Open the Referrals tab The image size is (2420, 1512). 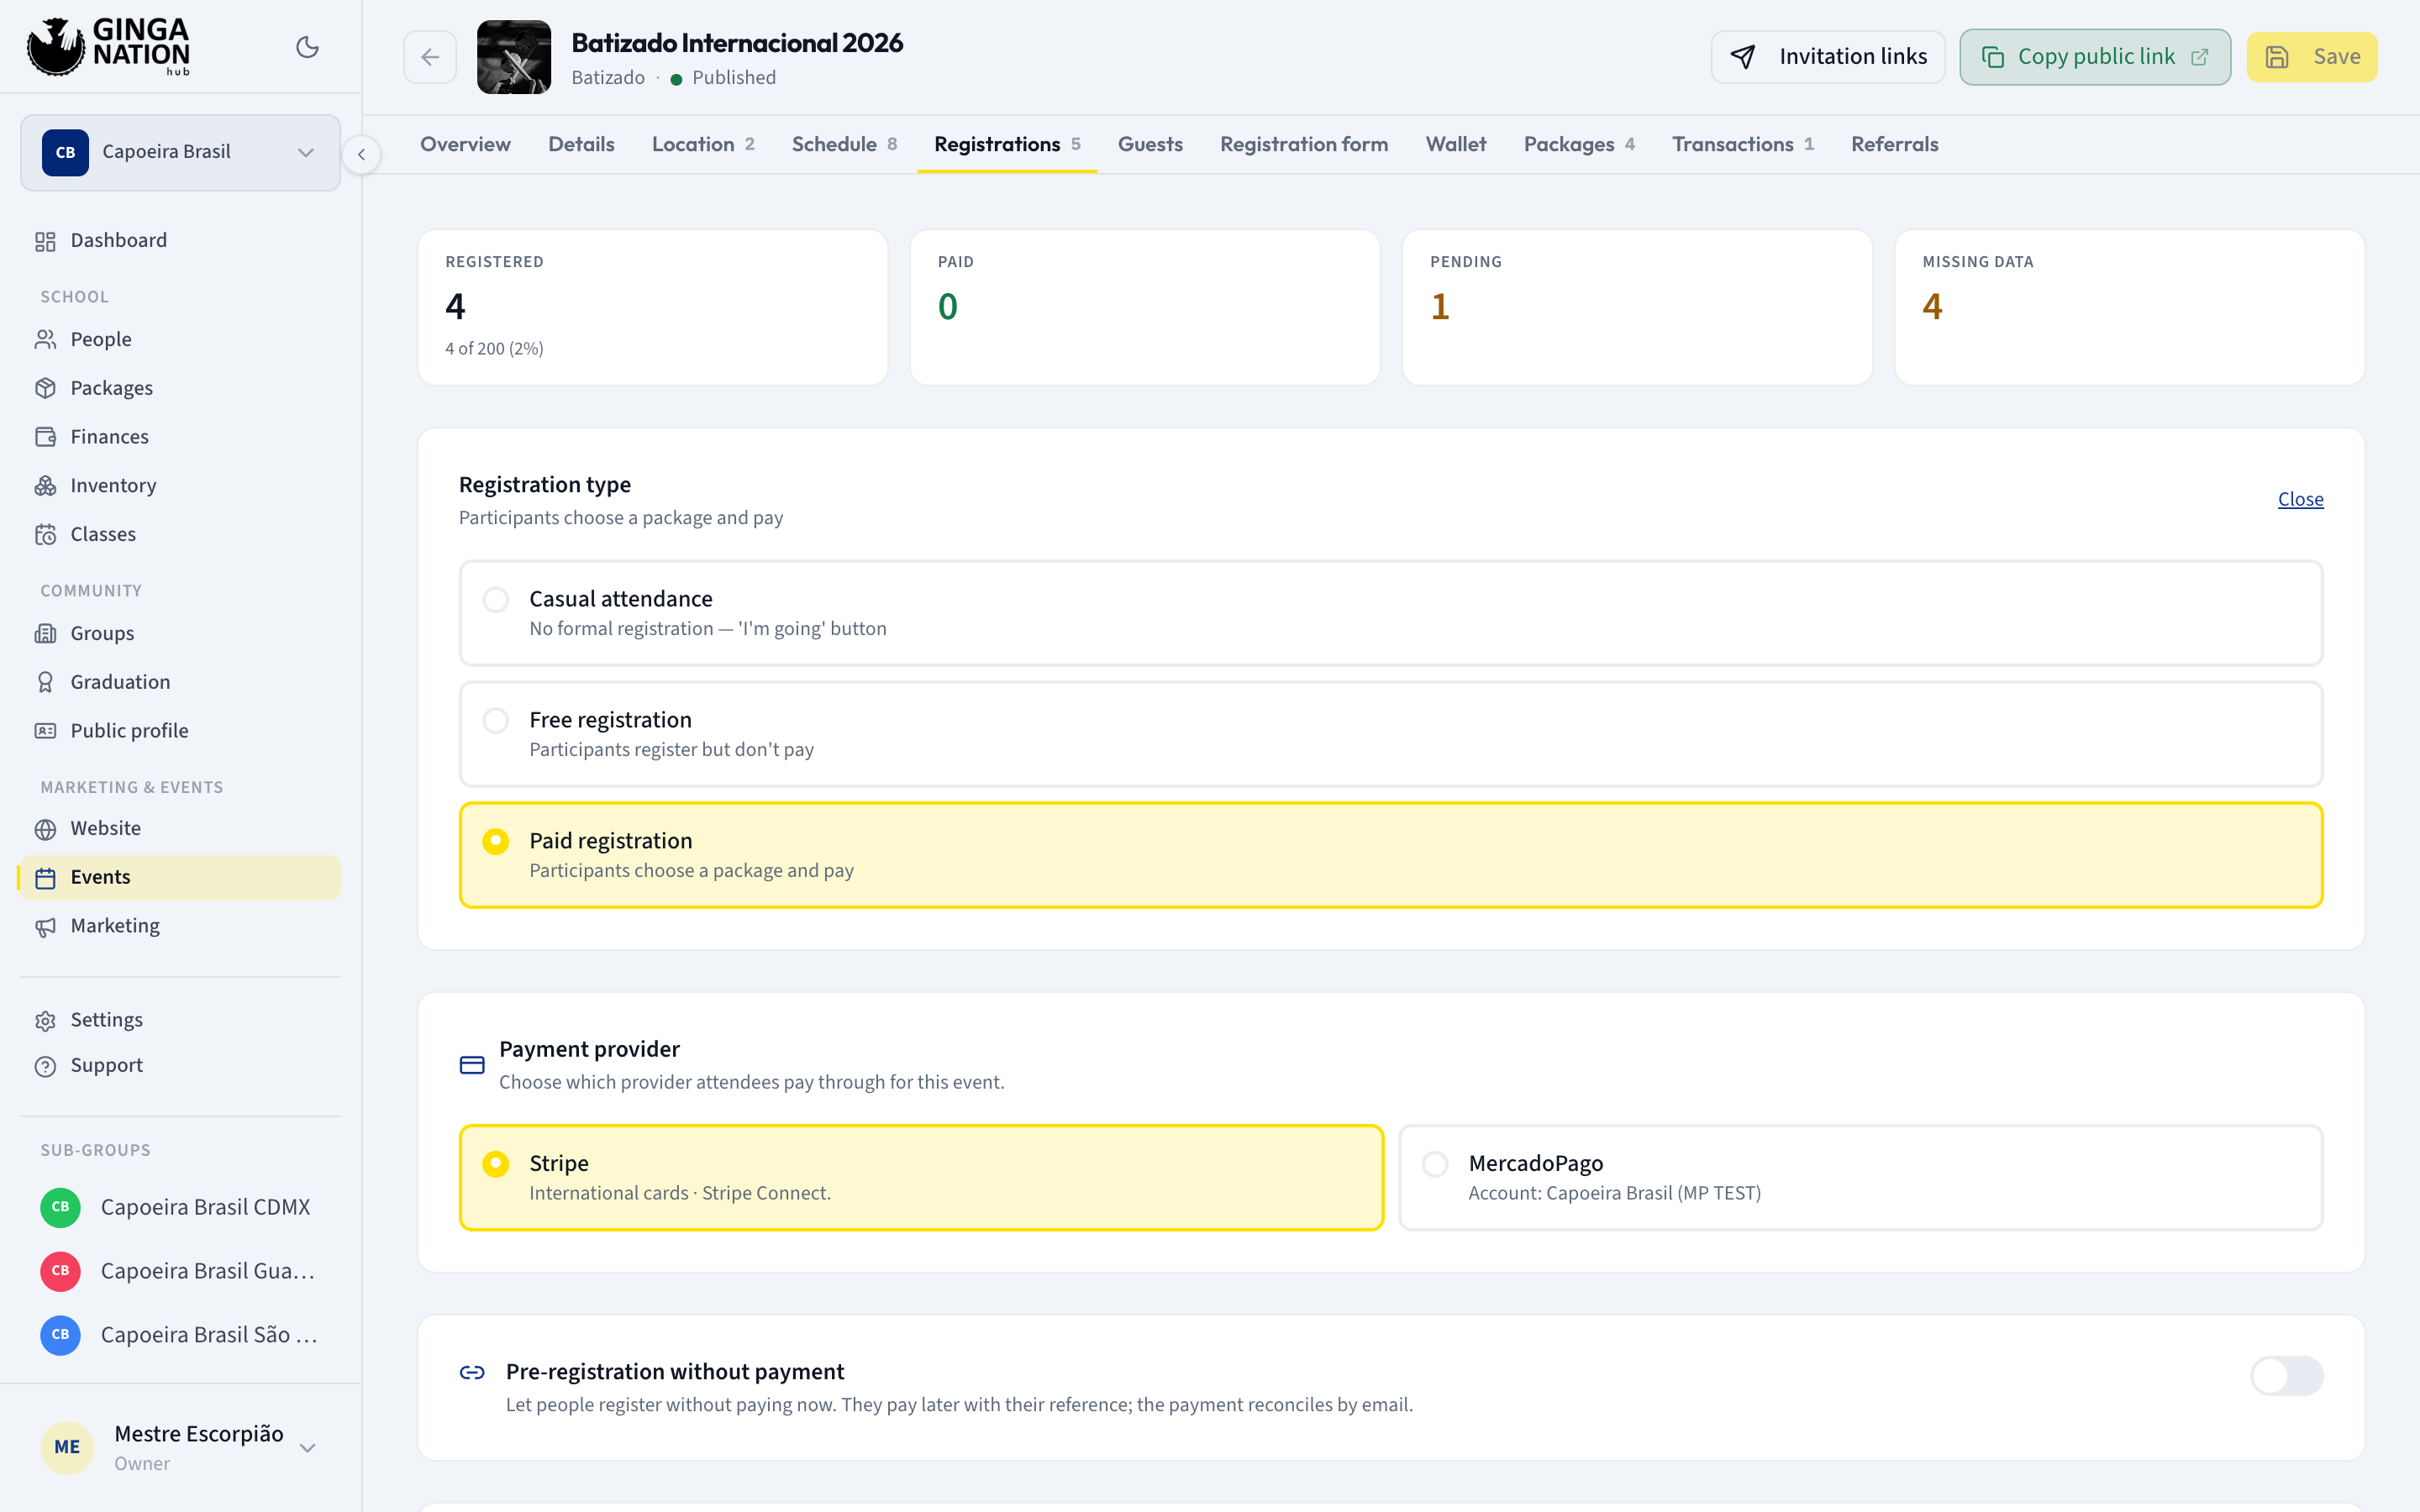(1894, 144)
